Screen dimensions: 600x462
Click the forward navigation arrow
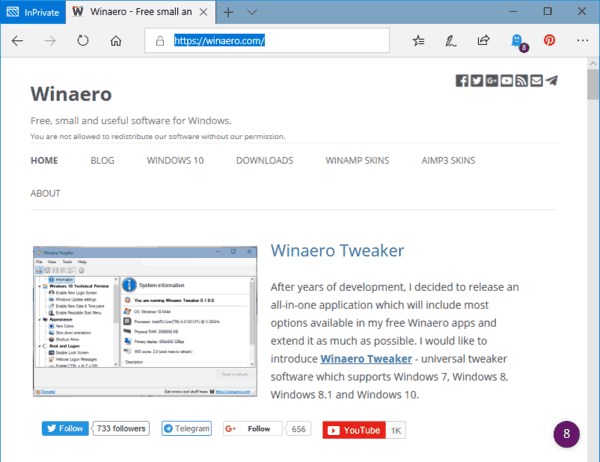pos(50,41)
